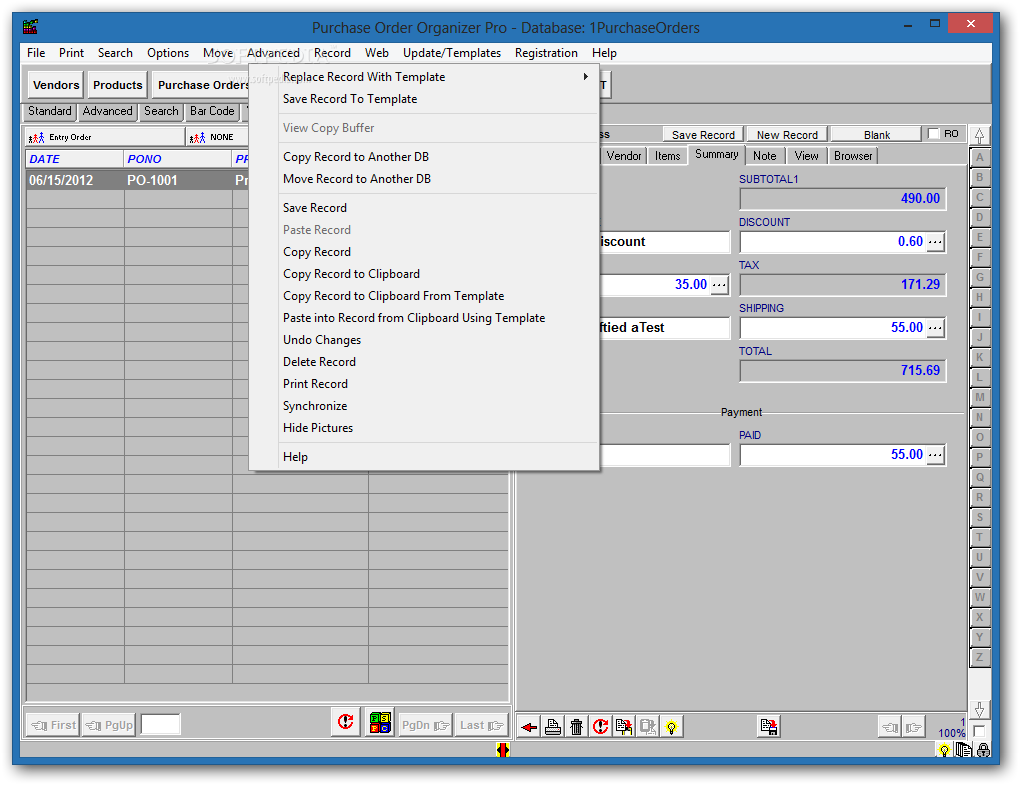Screen dimensions: 1020x785
Task: Select Undo Changes menu entry
Action: pyautogui.click(x=423, y=340)
